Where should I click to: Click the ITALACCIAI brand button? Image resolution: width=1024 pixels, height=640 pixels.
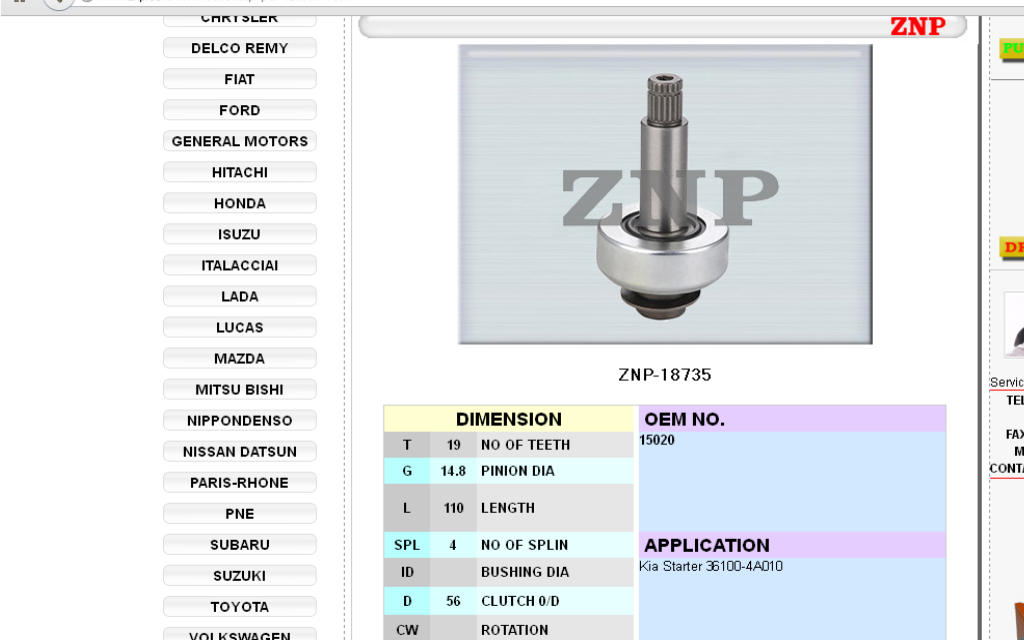click(x=240, y=265)
